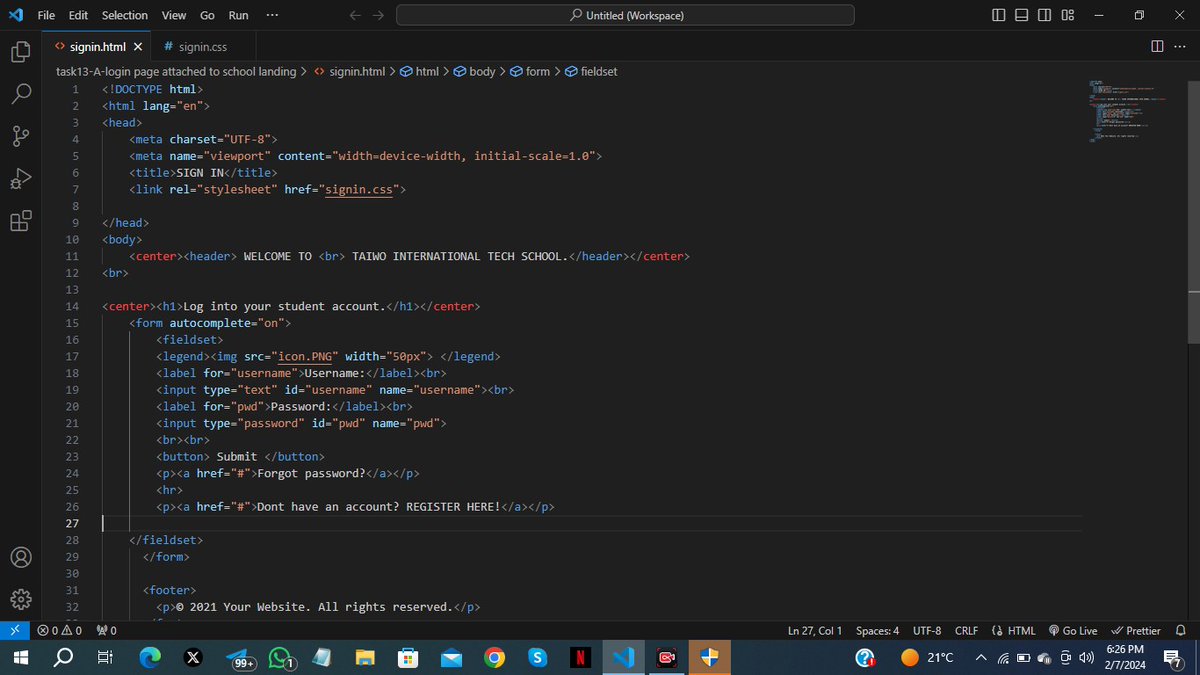1200x675 pixels.
Task: Open the fieldset breadcrumb dropdown
Action: 590,71
